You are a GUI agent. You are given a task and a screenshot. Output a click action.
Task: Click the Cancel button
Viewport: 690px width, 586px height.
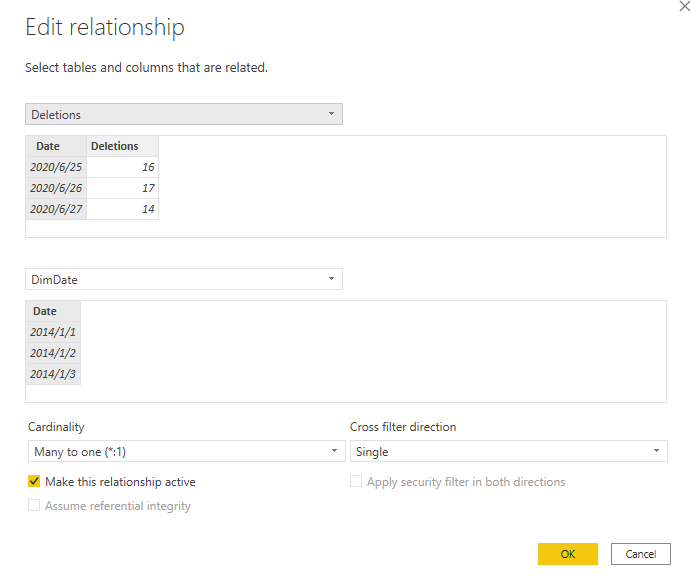[641, 554]
